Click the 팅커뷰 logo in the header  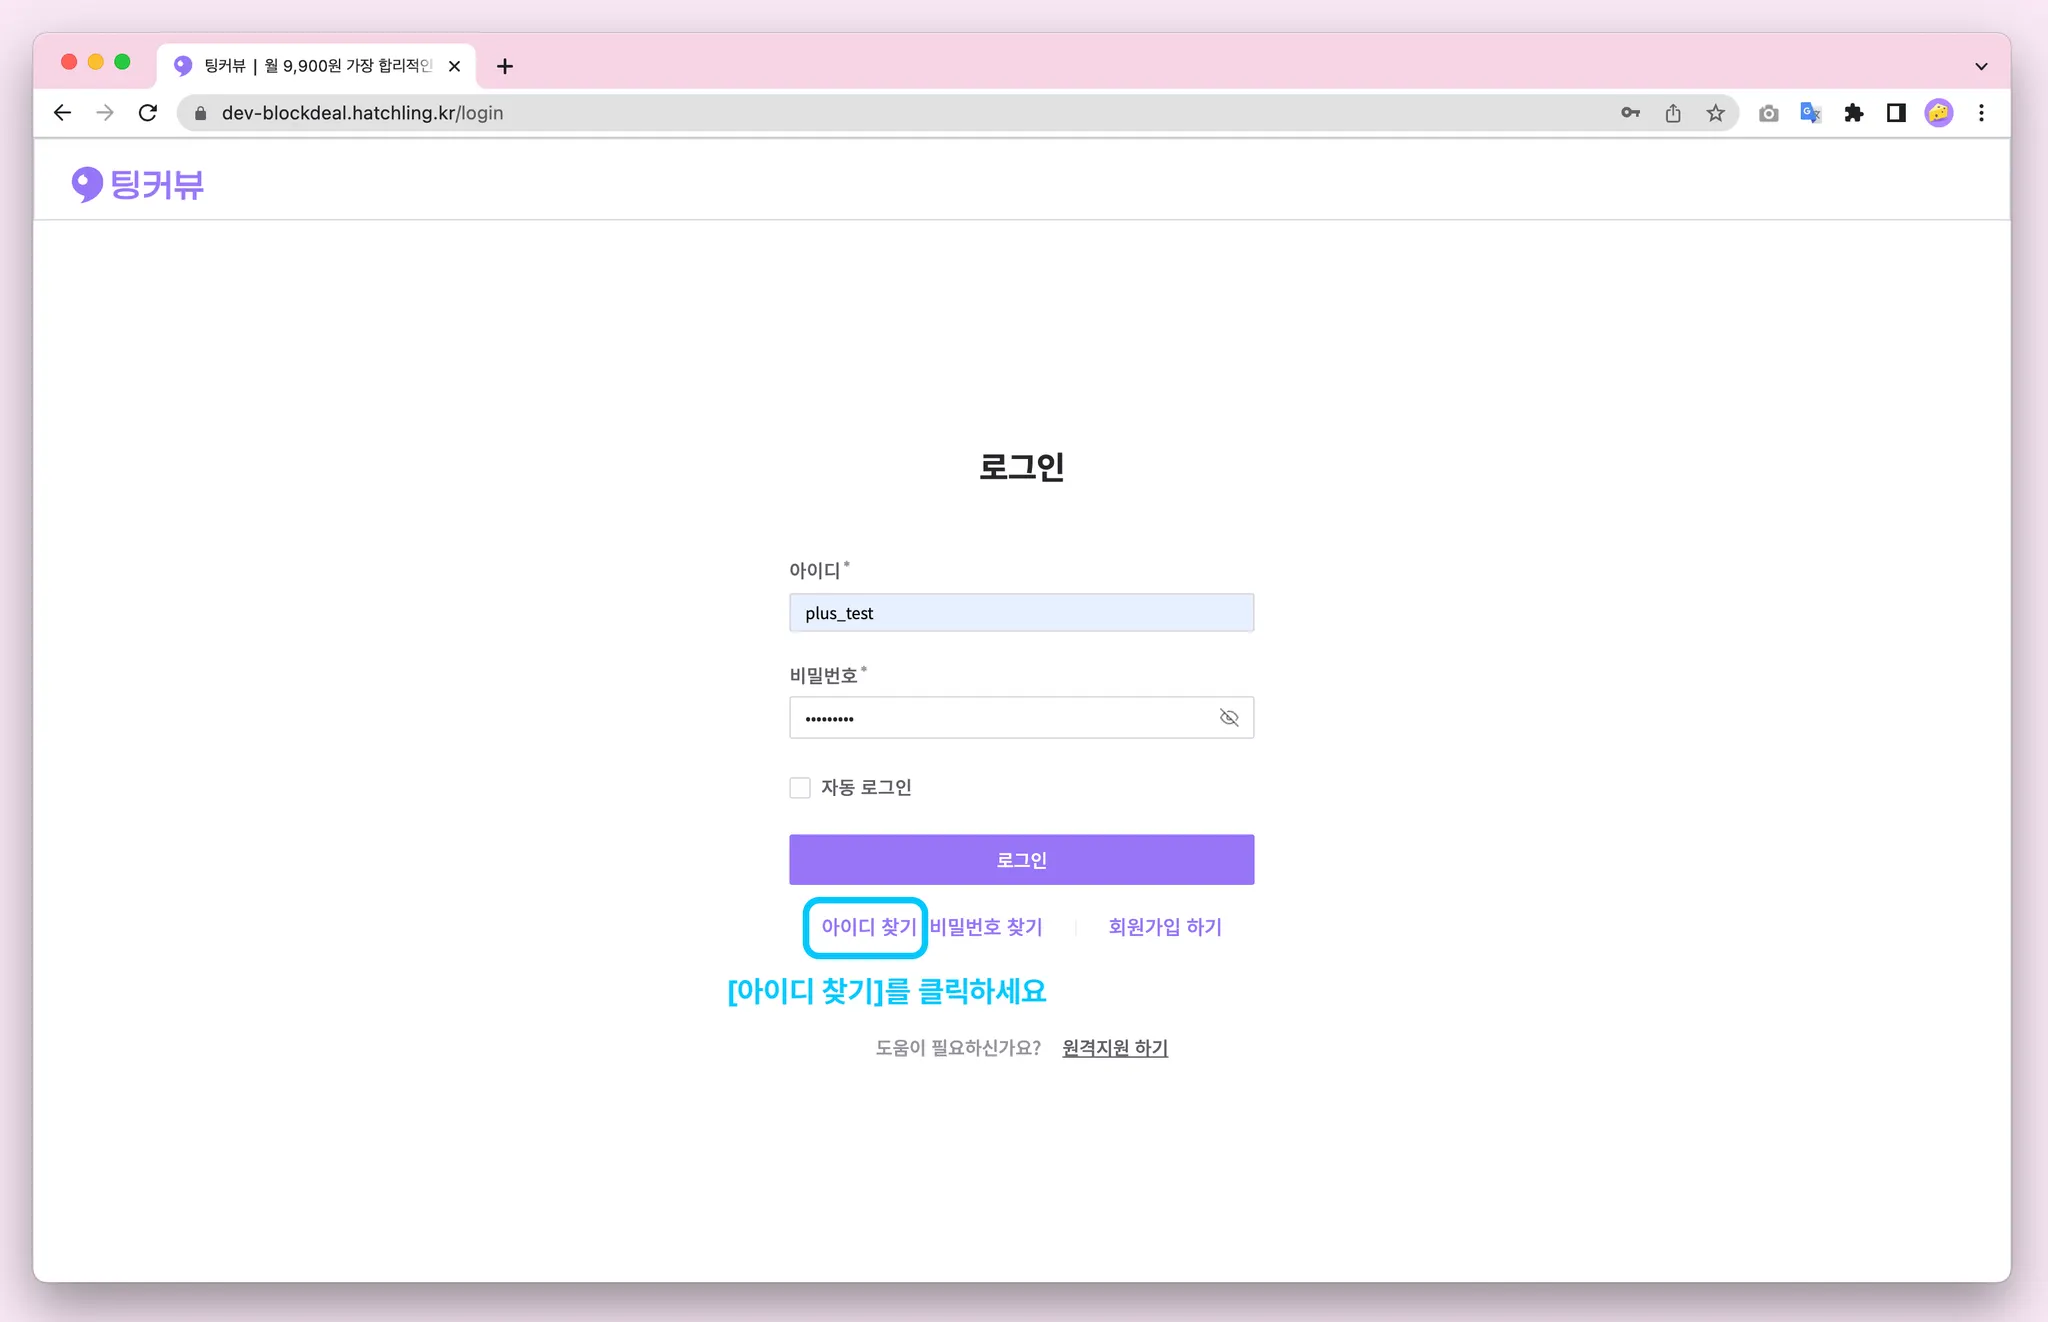(x=138, y=184)
